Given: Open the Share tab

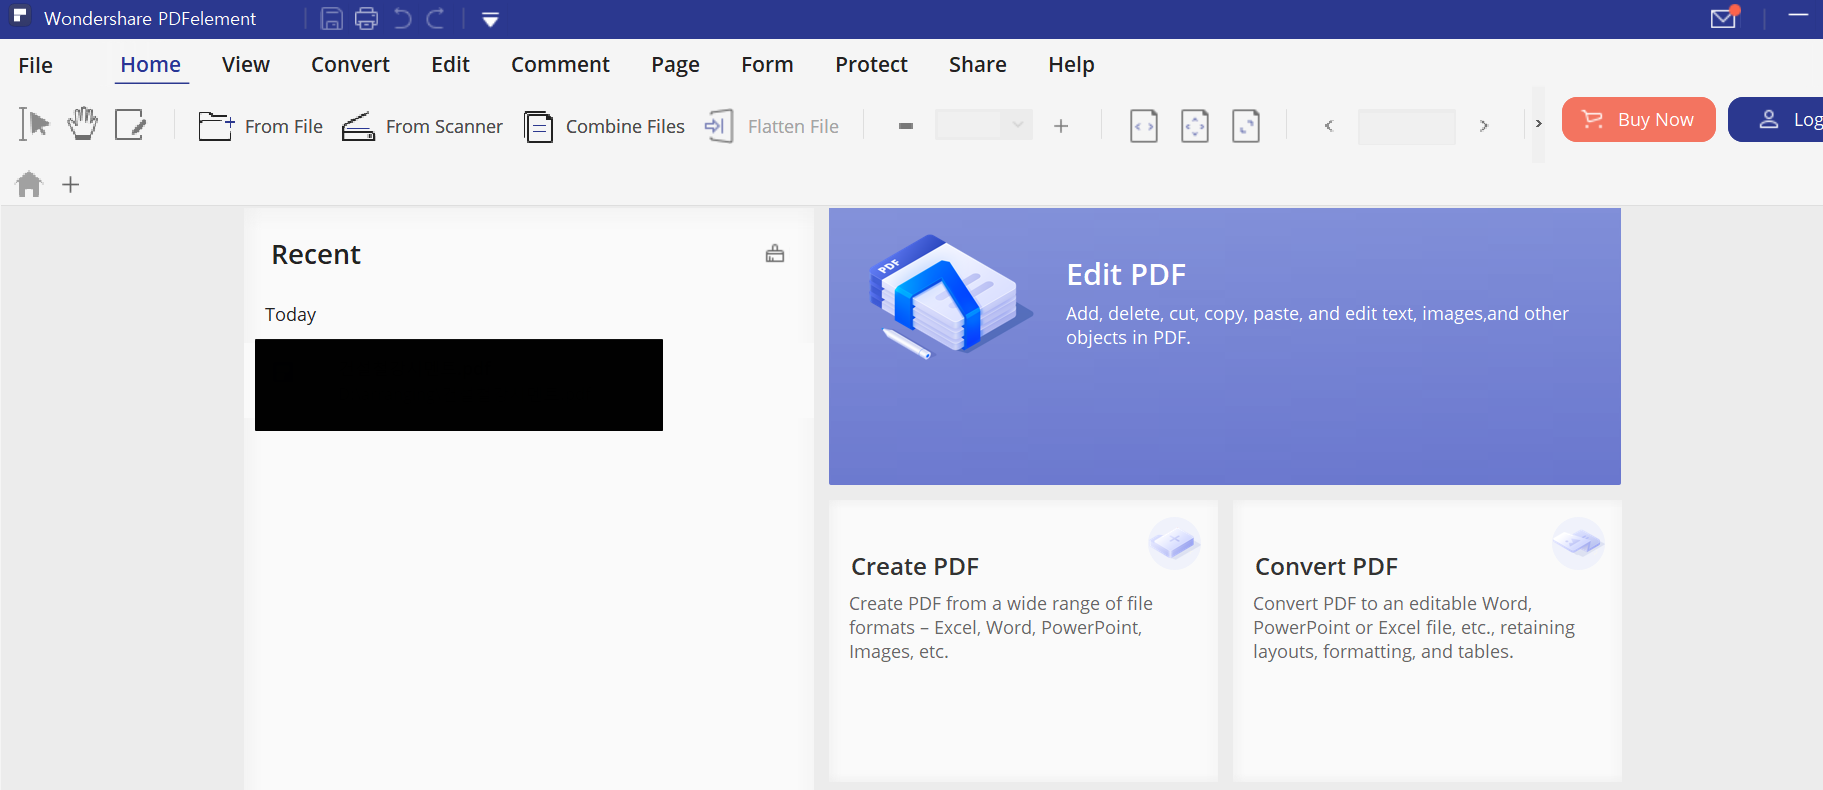Looking at the screenshot, I should 977,65.
